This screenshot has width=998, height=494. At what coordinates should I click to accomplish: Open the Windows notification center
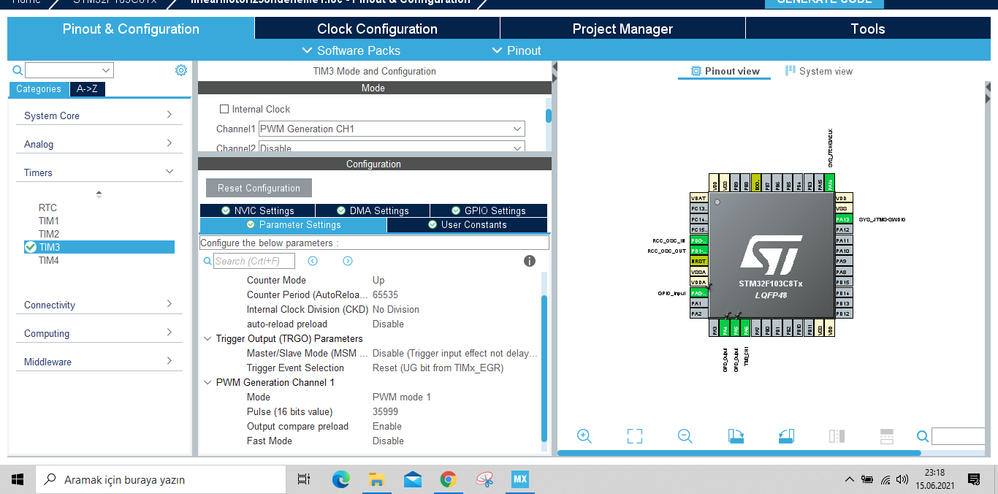[x=974, y=479]
